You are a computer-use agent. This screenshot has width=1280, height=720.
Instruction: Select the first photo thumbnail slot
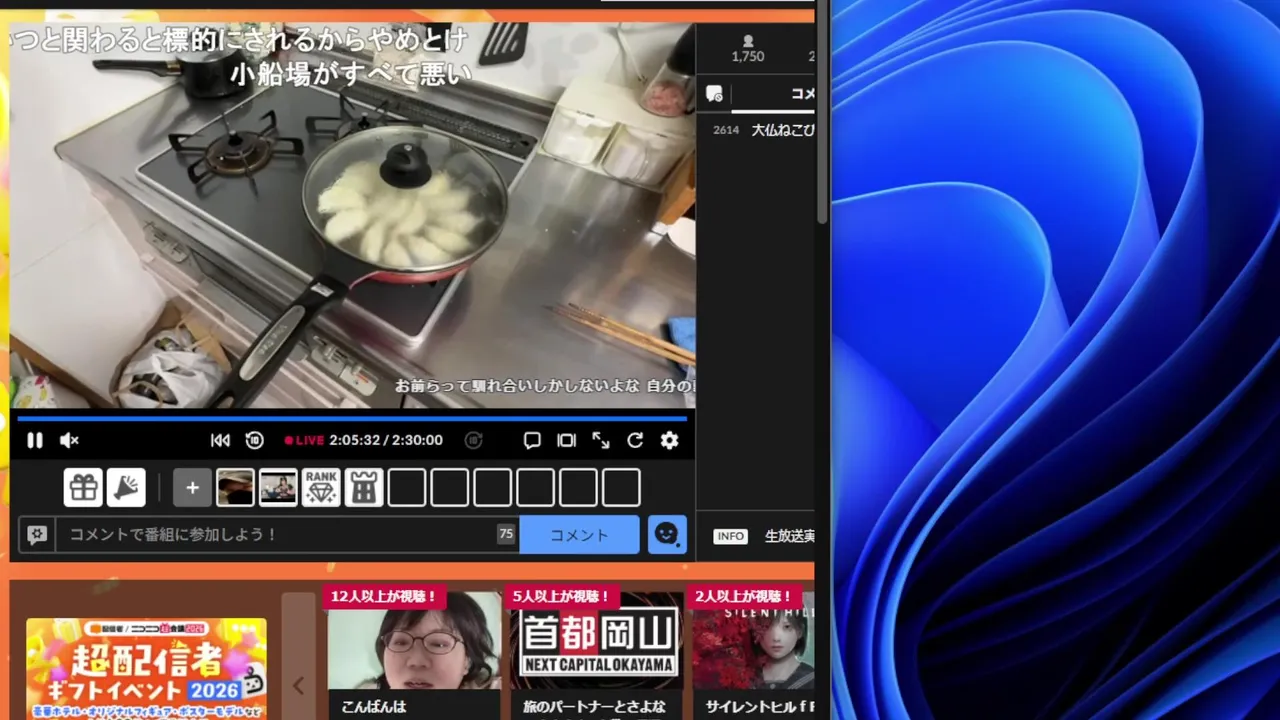(235, 488)
